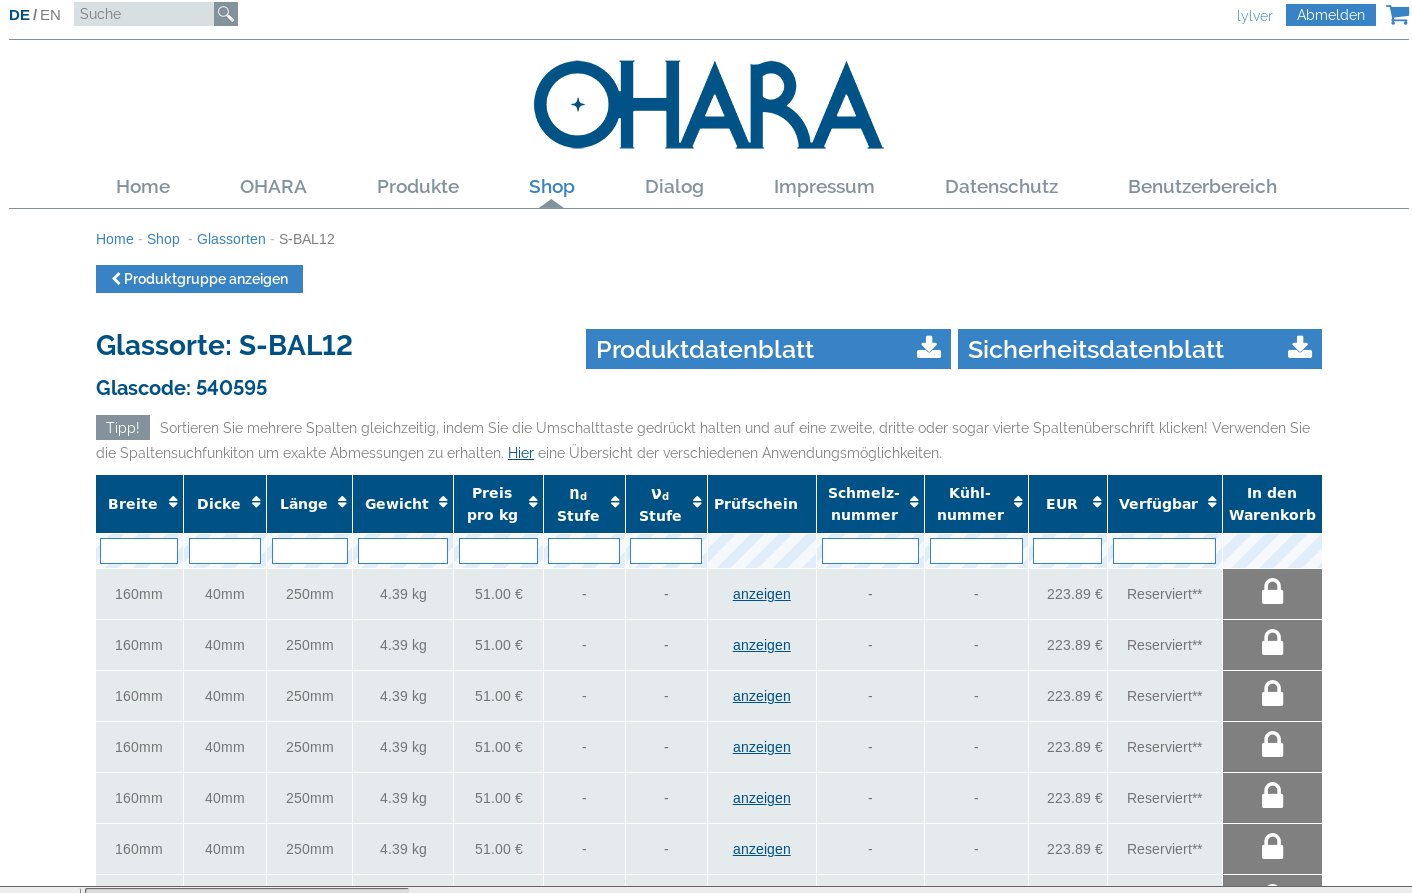Viewport: 1412px width, 893px height.
Task: Open the Benutzerbereich menu item
Action: point(1202,186)
